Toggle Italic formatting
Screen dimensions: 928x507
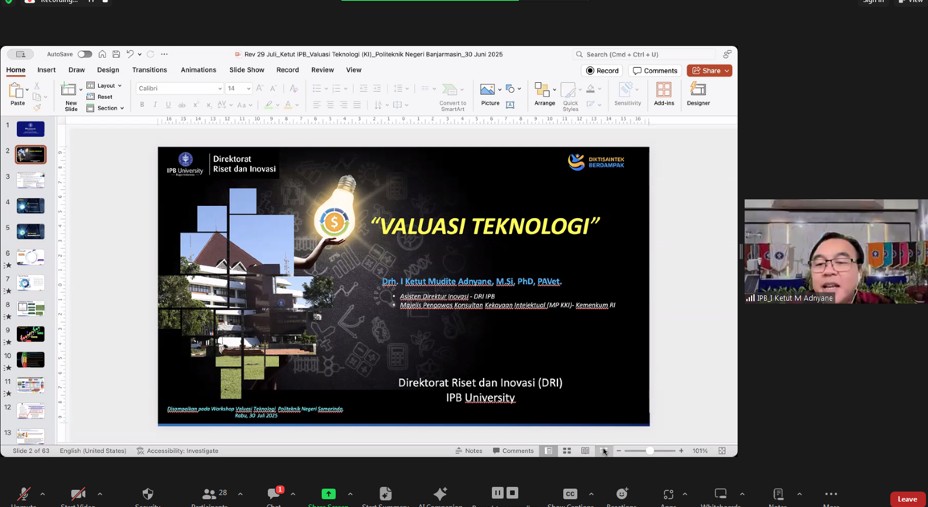point(155,105)
